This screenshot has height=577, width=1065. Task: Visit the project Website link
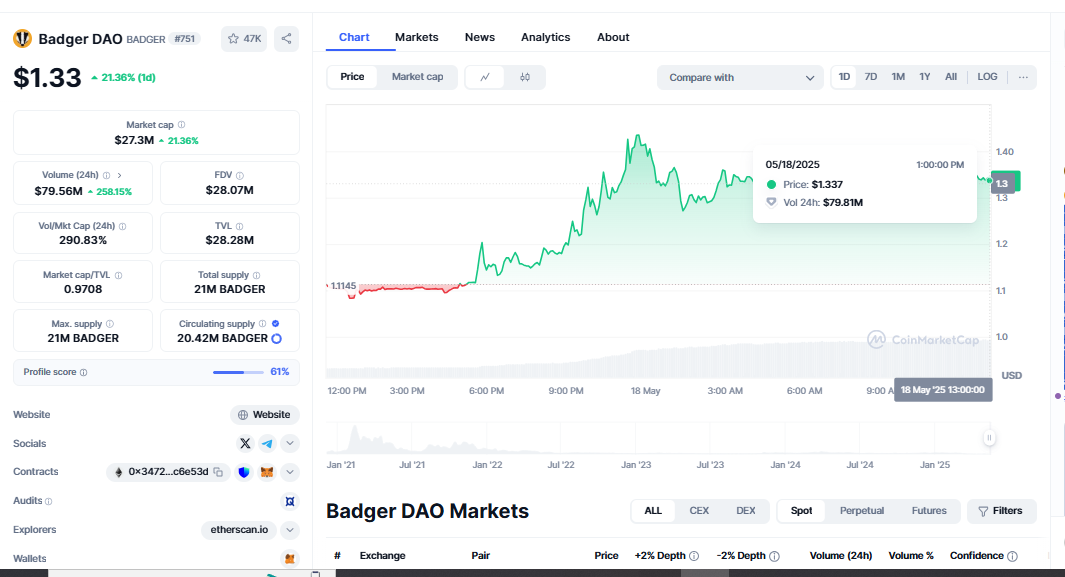pyautogui.click(x=265, y=415)
